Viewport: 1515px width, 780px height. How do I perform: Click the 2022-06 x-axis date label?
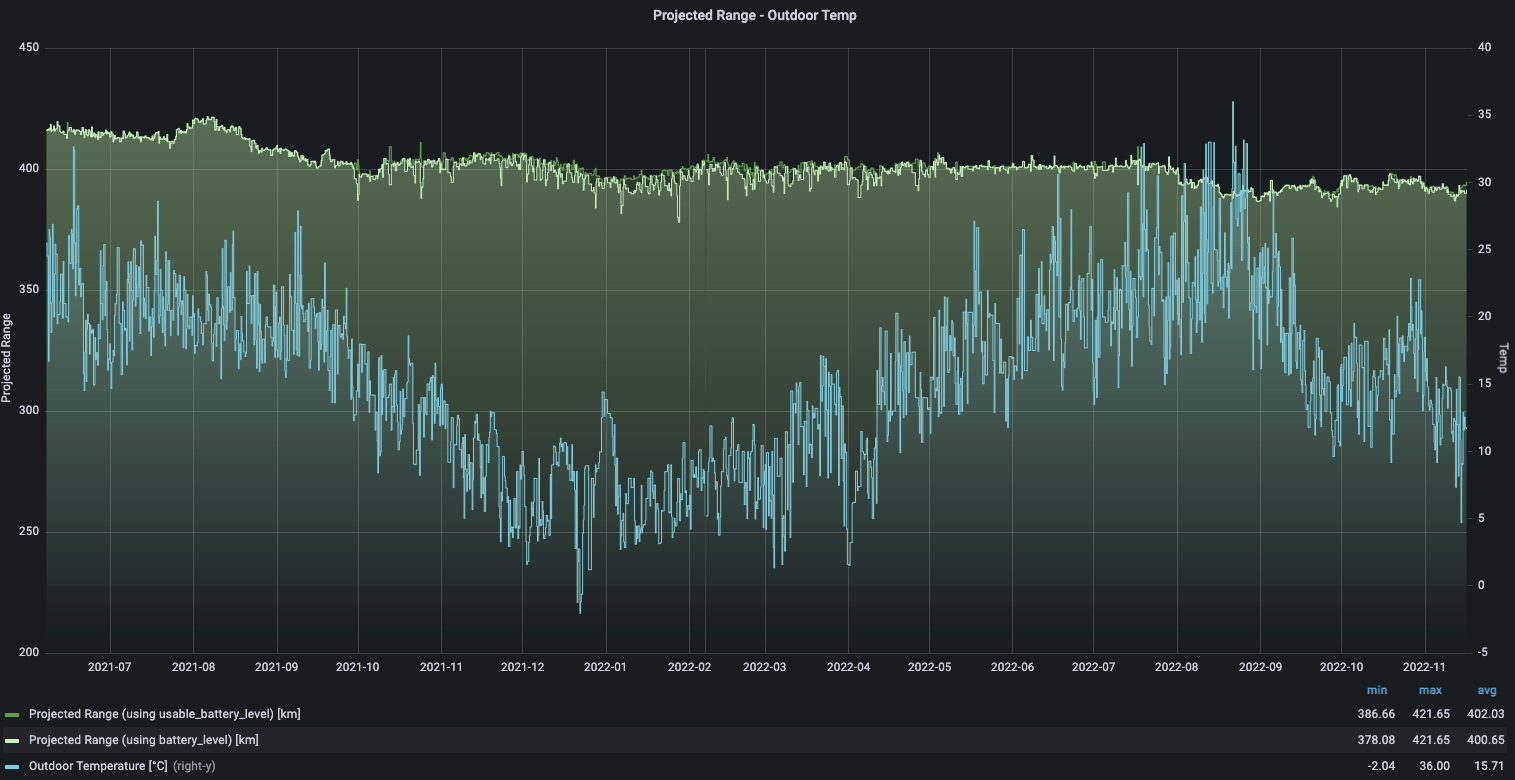point(1011,666)
